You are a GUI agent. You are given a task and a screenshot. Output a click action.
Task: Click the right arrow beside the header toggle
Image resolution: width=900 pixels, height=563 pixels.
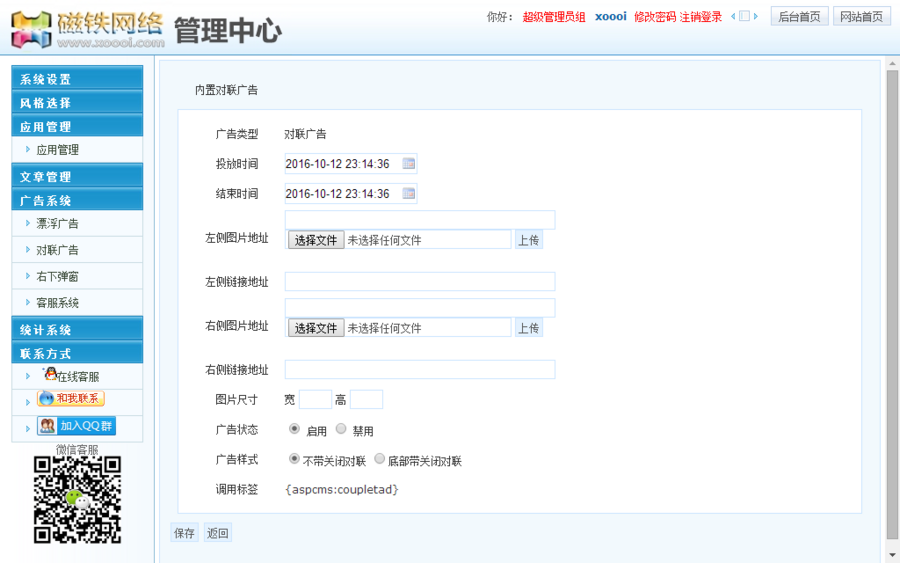(756, 17)
